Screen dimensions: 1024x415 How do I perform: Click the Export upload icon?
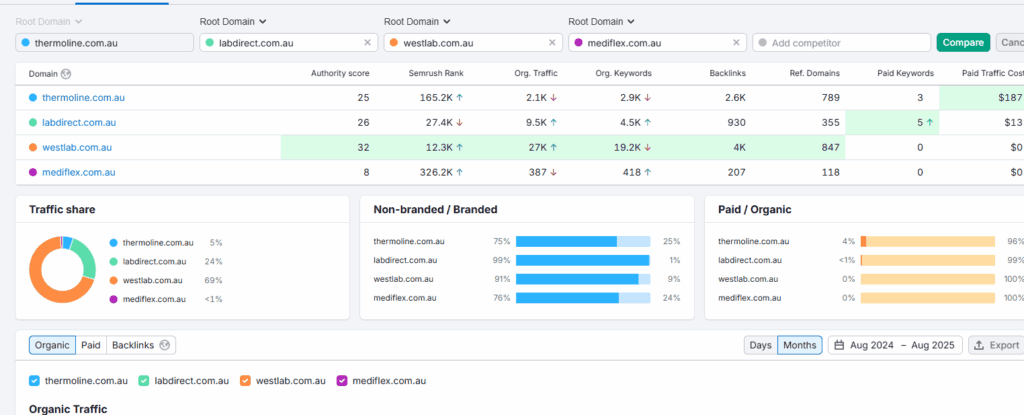click(x=979, y=345)
